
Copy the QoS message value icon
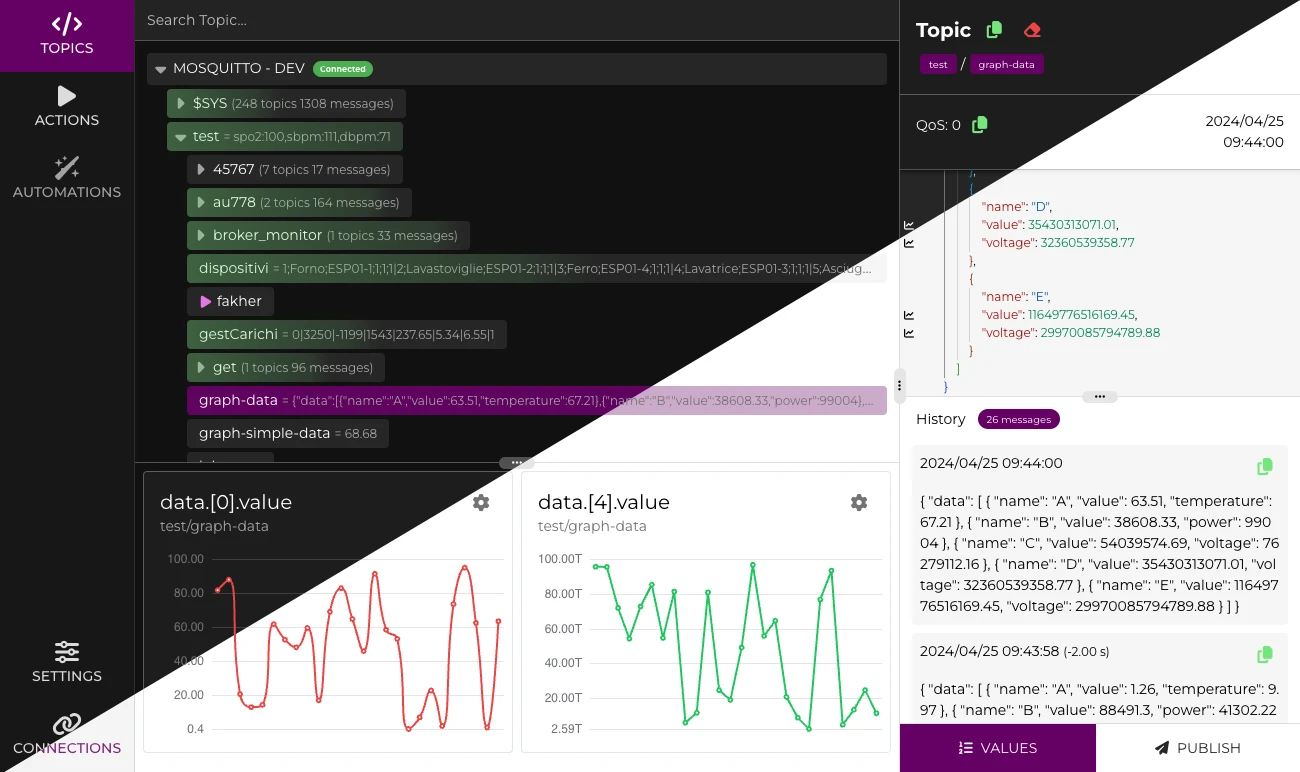point(980,125)
